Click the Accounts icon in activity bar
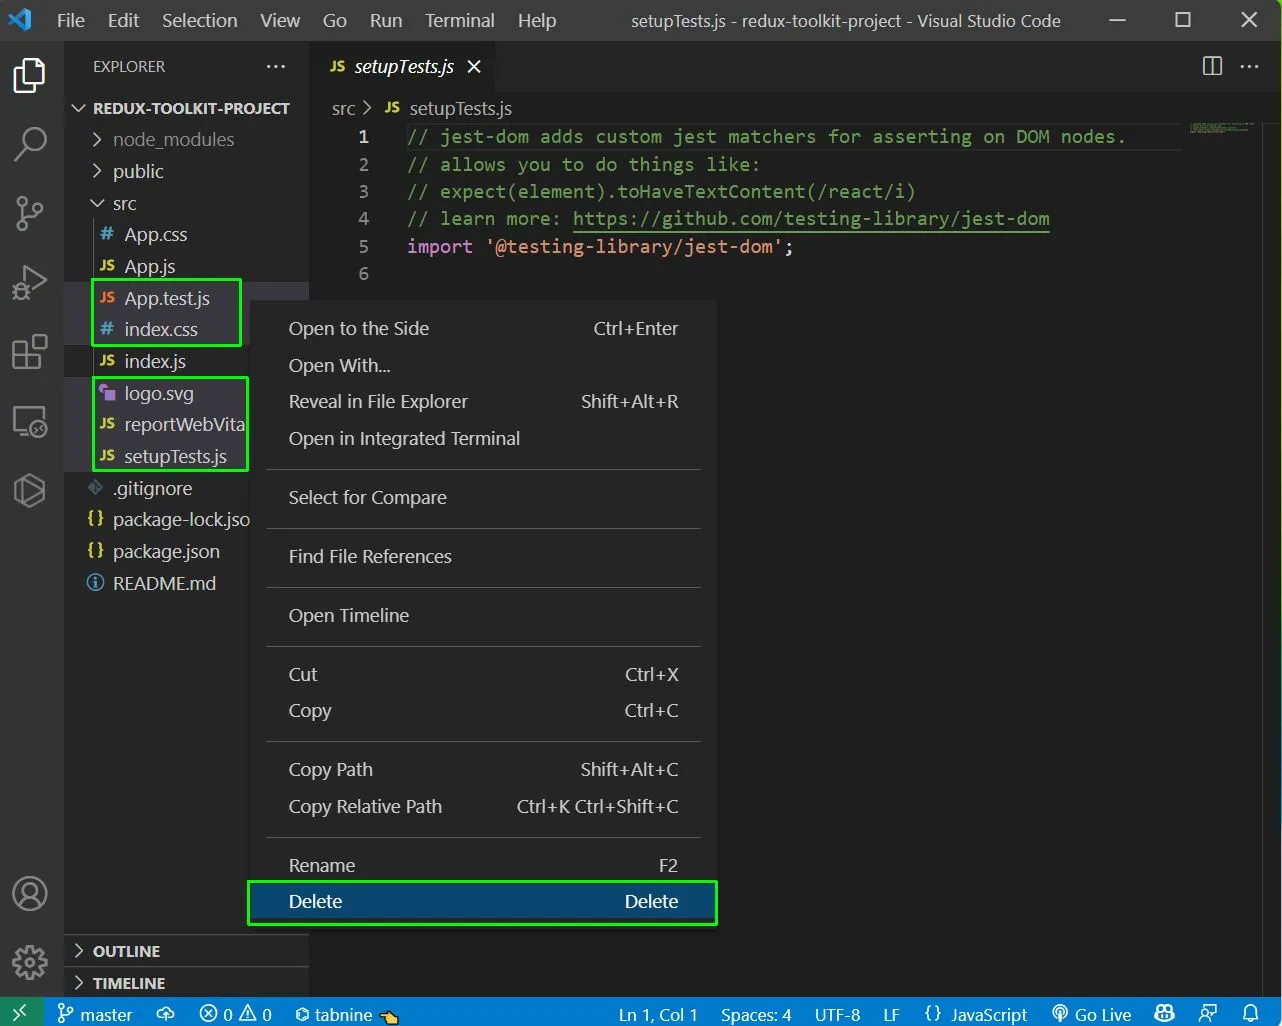This screenshot has width=1282, height=1026. tap(30, 893)
